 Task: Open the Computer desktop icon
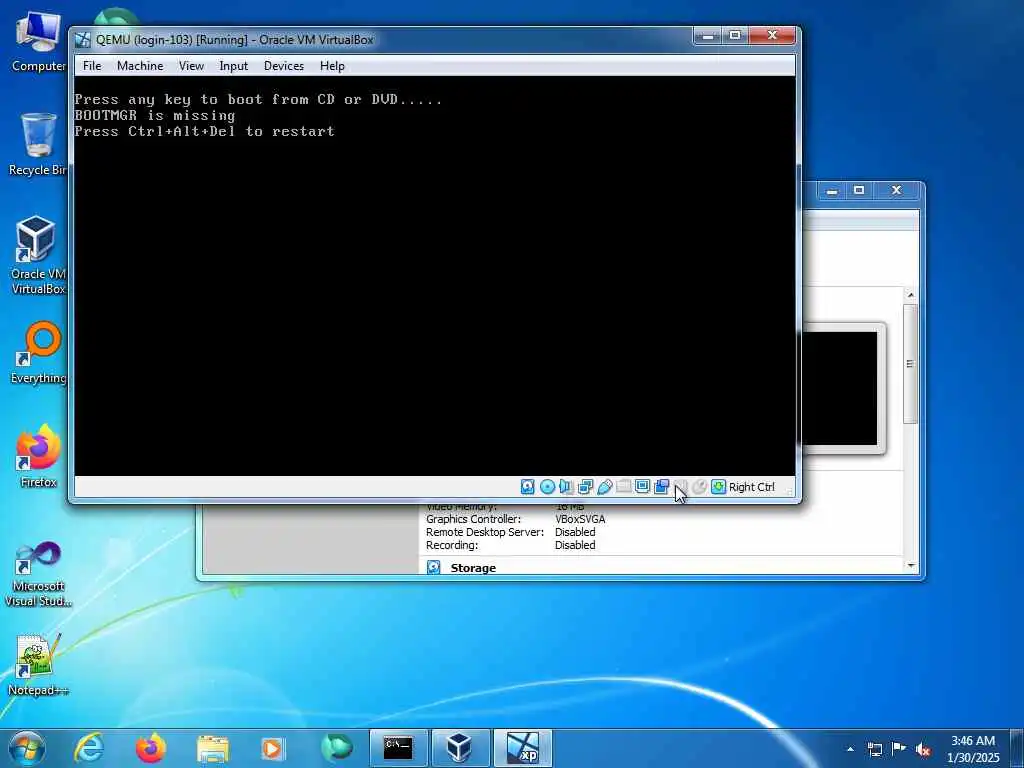pyautogui.click(x=38, y=42)
